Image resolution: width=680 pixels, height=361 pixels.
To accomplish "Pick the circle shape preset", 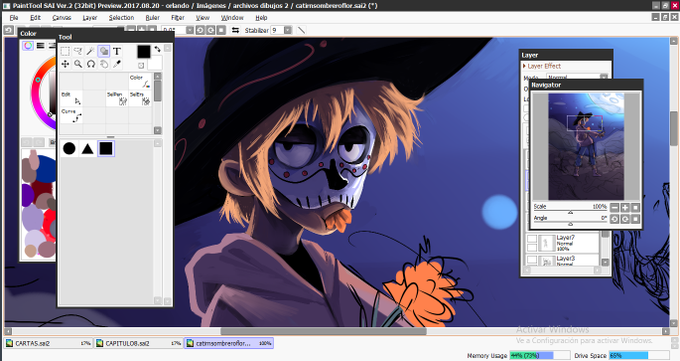I will pos(69,149).
